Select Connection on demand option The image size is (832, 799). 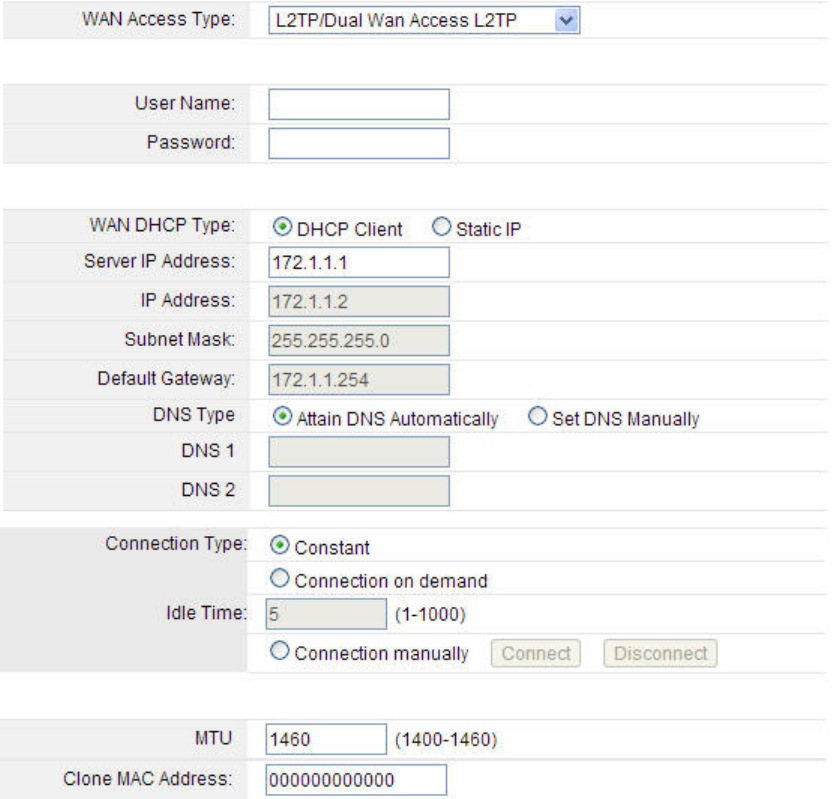[x=280, y=578]
